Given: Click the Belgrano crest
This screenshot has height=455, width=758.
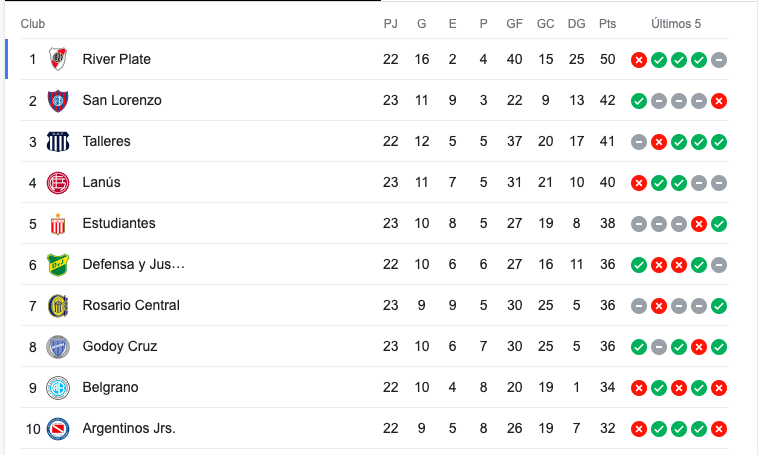Looking at the screenshot, I should [x=58, y=388].
